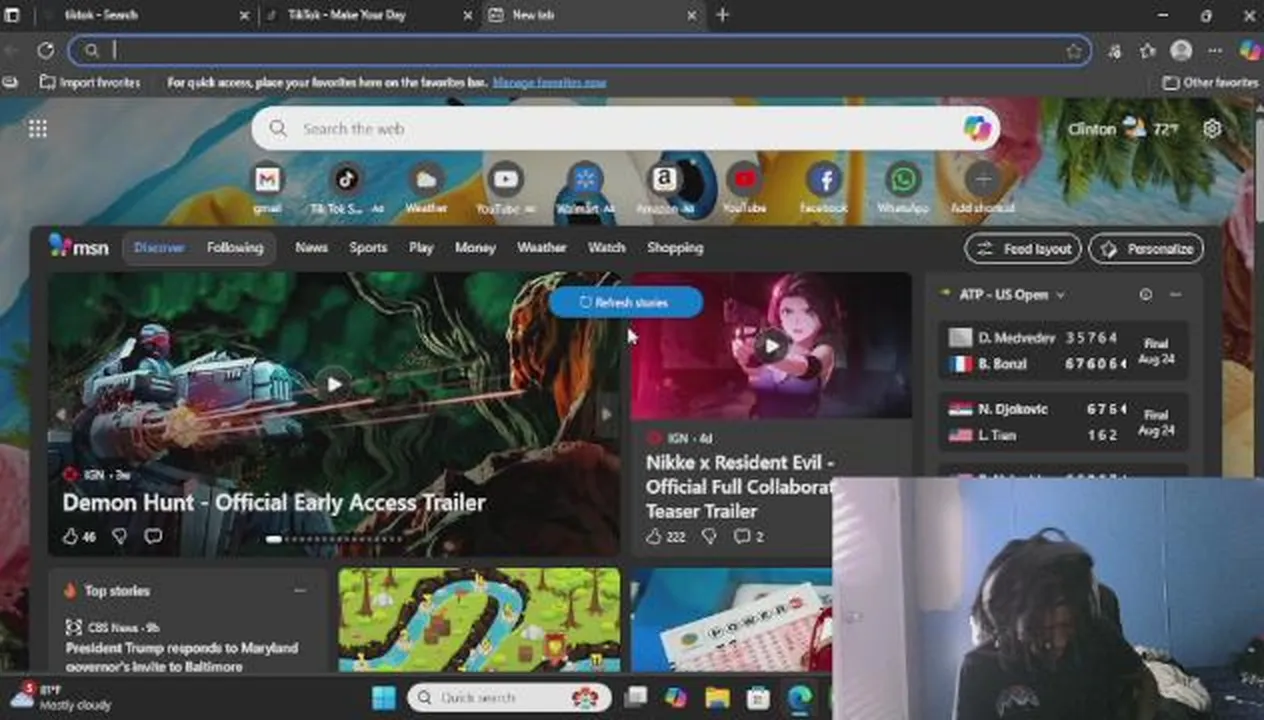The image size is (1264, 720).
Task: Open Copilot sidebar icon in Edge toolbar
Action: click(x=1250, y=50)
